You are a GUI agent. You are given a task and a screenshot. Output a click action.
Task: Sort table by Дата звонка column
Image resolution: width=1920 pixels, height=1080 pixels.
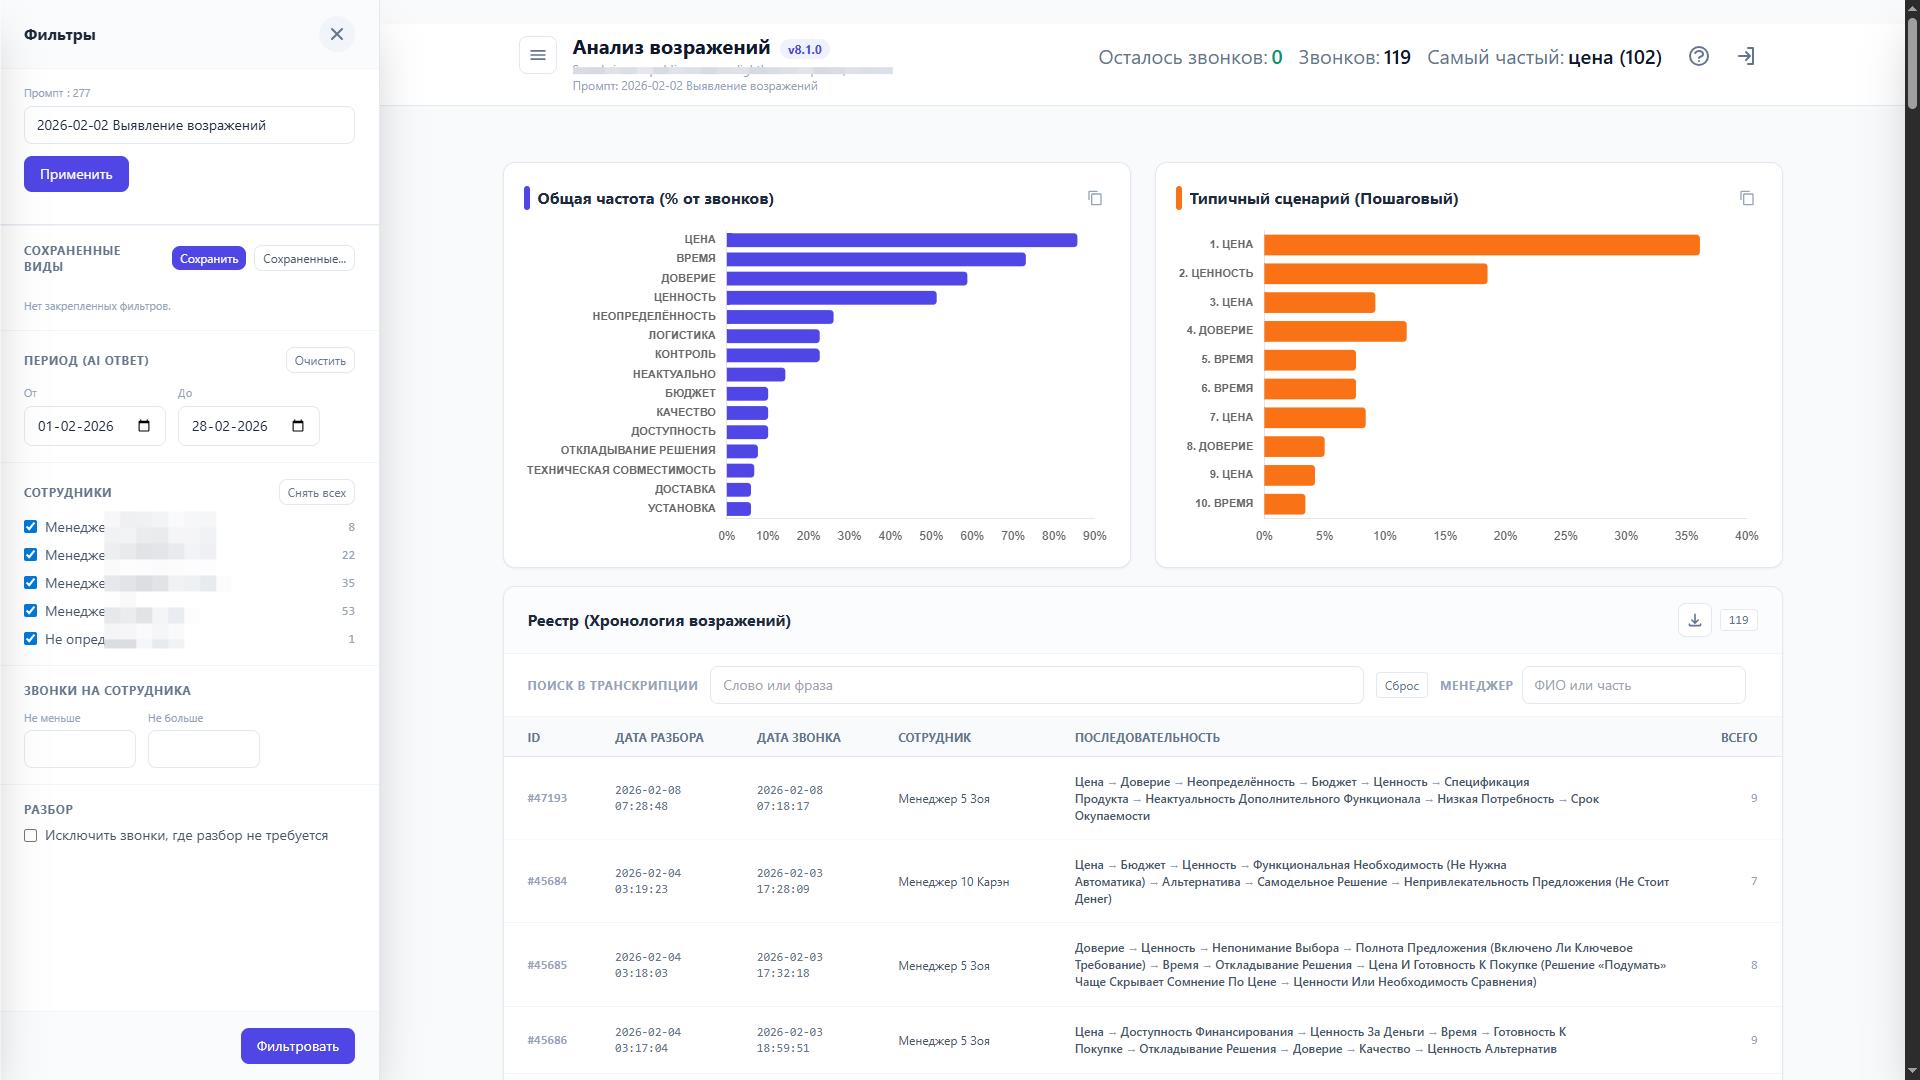click(798, 738)
